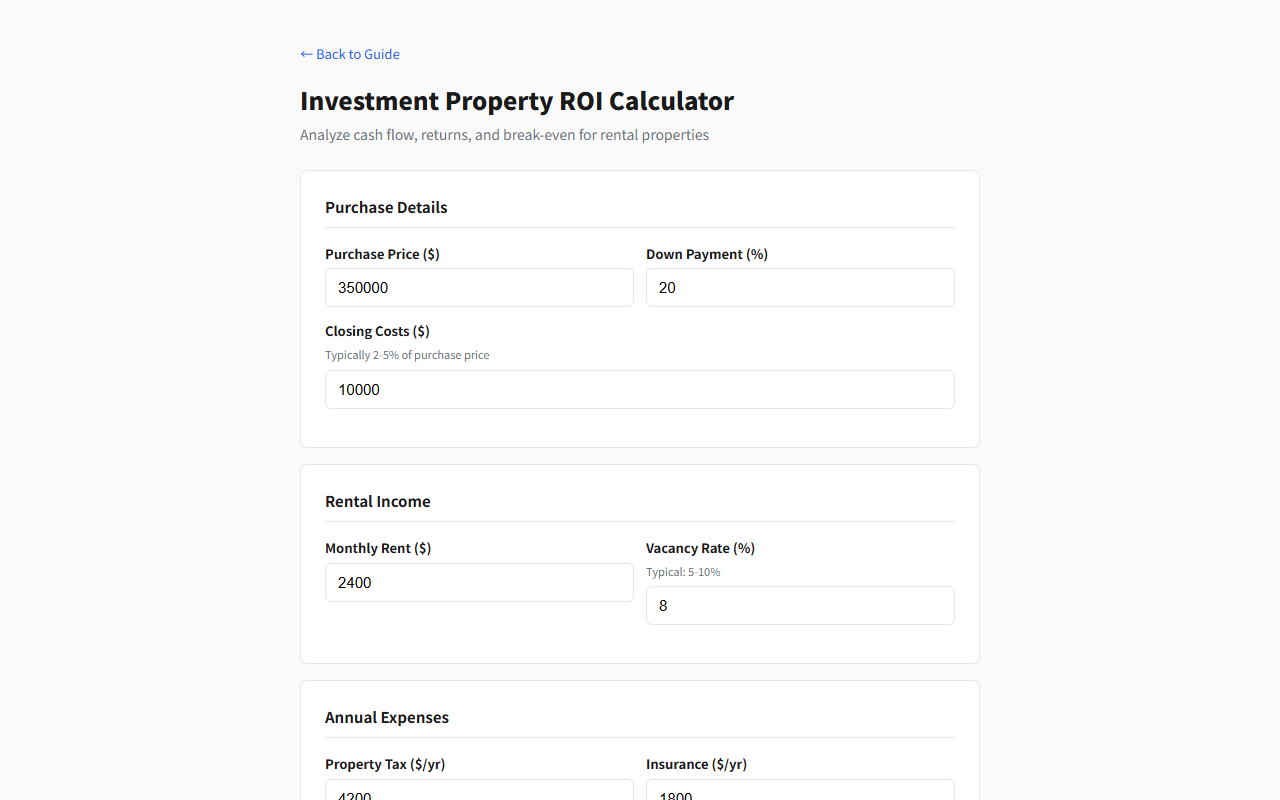This screenshot has height=800, width=1280.
Task: Select the Insurance amount input field
Action: click(x=800, y=791)
